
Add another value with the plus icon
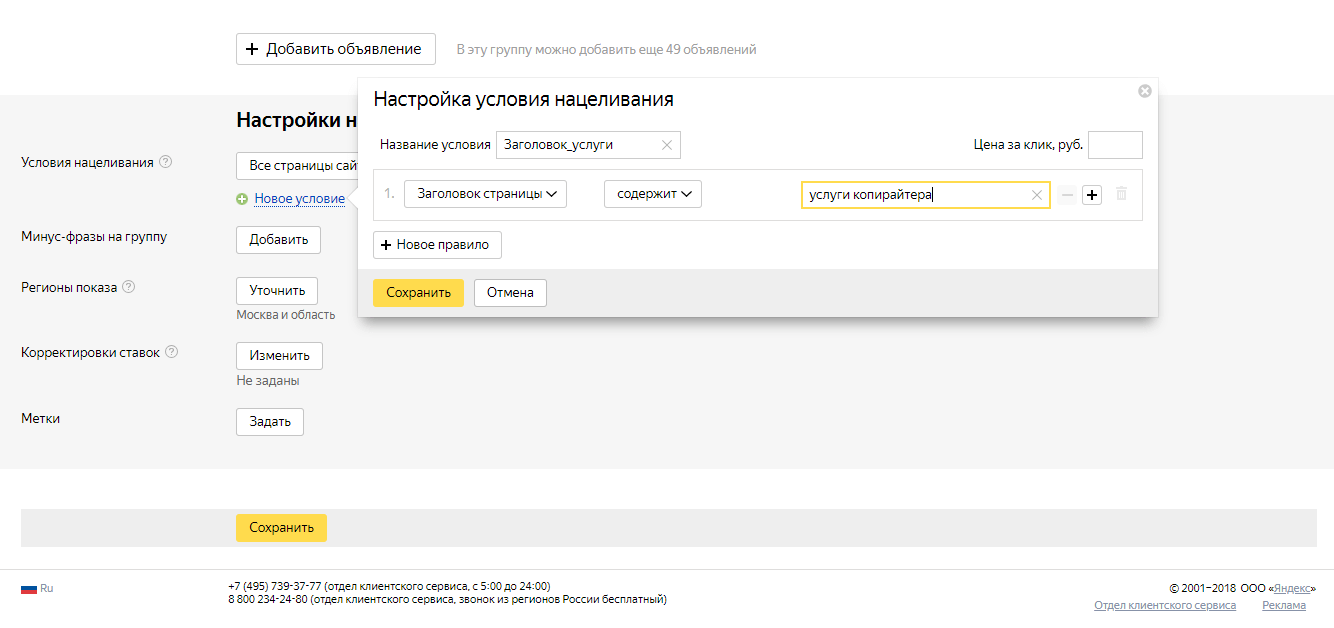pos(1091,193)
